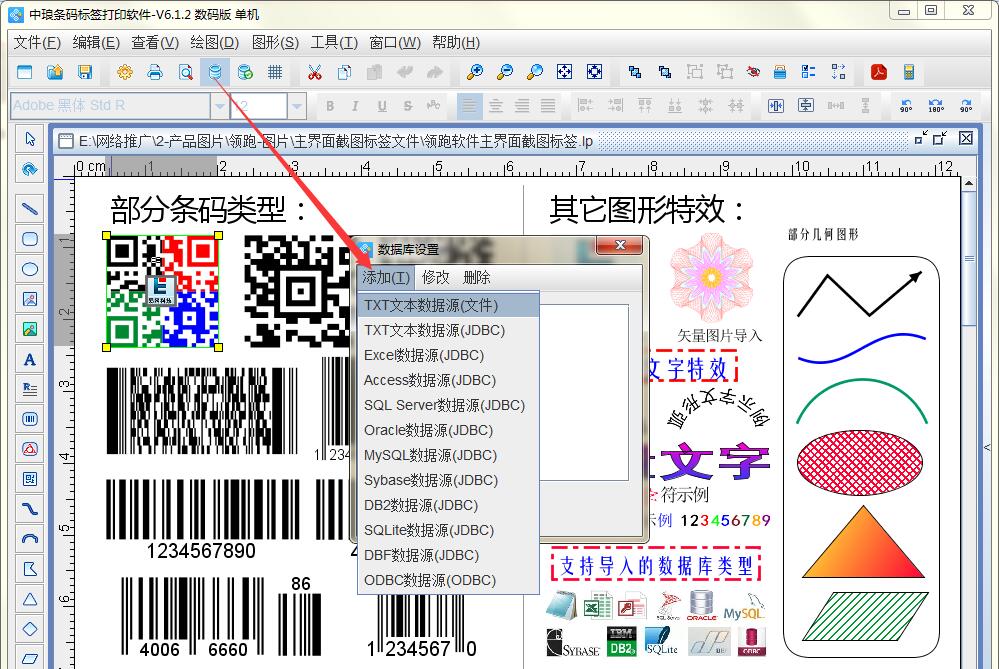Choose Access数据源(JDBC) option
This screenshot has height=669, width=999.
449,380
